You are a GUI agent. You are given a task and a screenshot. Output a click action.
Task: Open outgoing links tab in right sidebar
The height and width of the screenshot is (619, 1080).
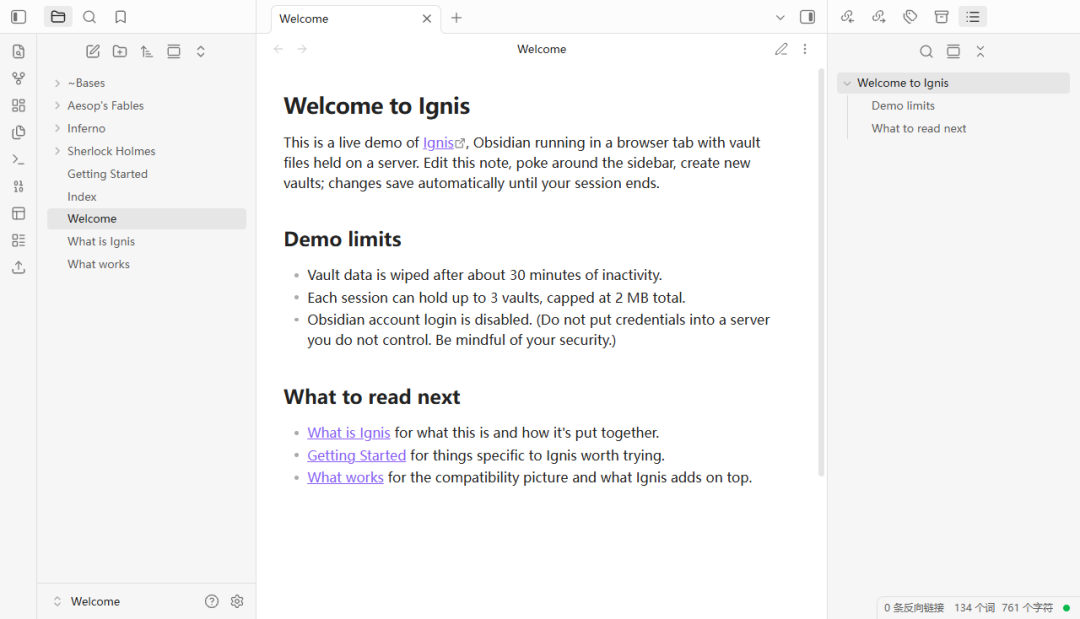click(x=879, y=17)
